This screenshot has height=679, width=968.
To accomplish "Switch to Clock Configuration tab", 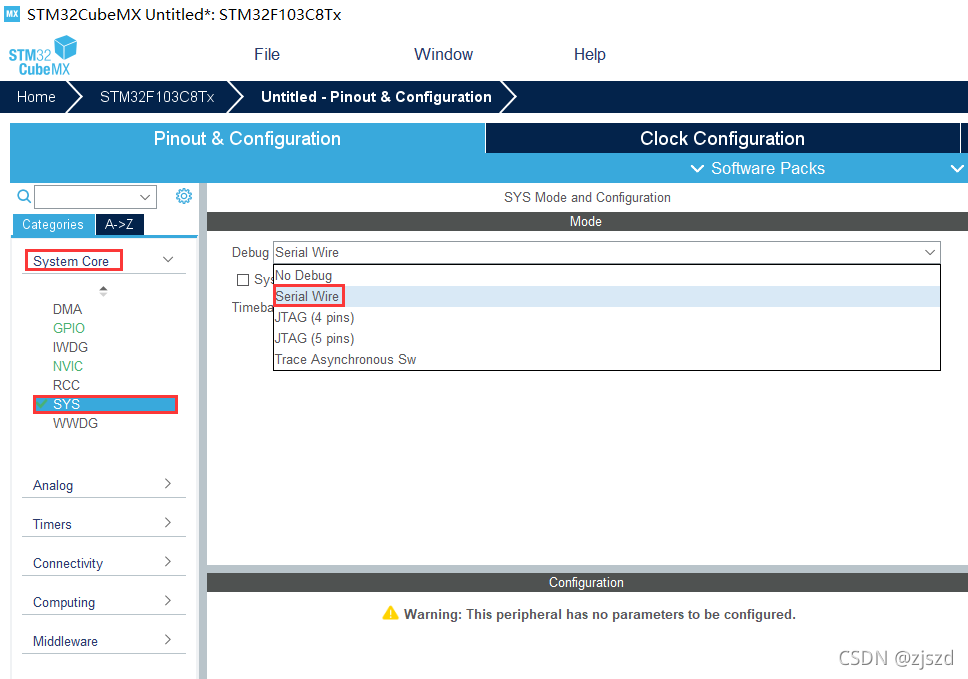I will pyautogui.click(x=722, y=138).
